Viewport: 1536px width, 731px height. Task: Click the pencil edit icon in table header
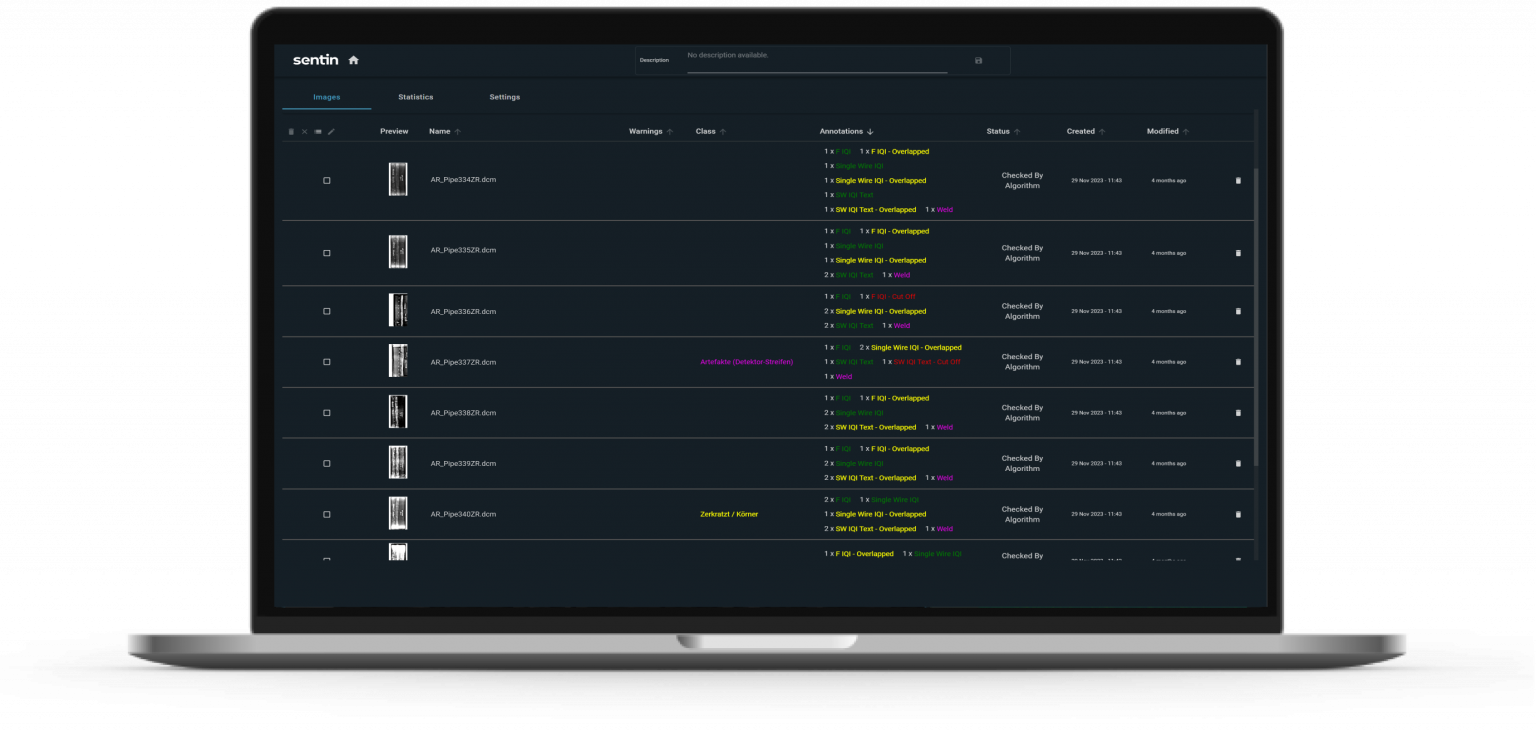(x=331, y=132)
